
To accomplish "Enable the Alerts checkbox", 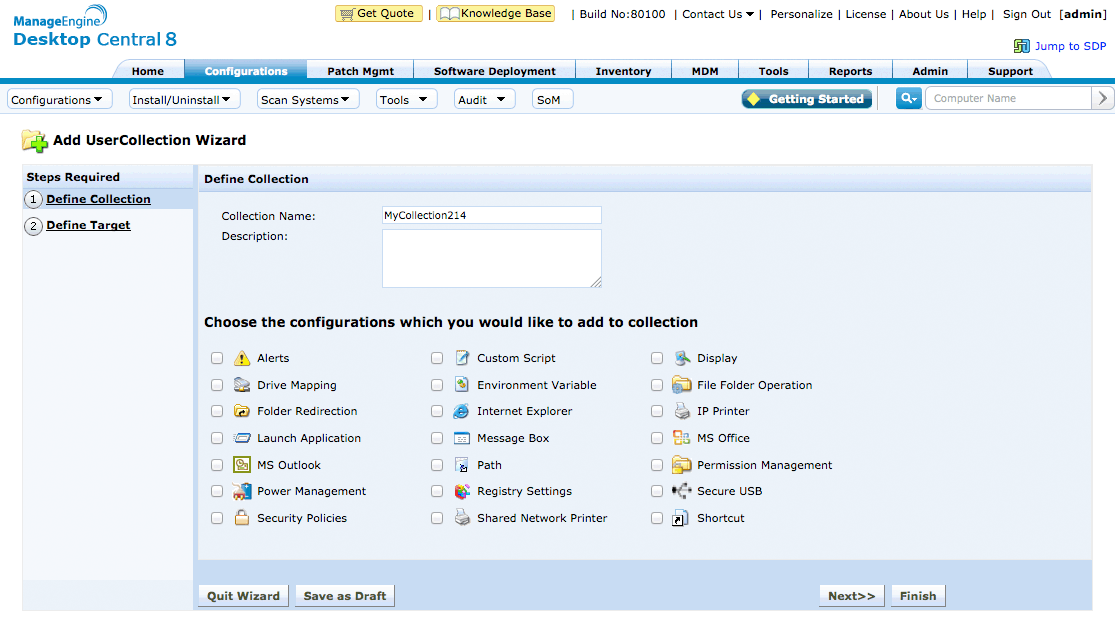I will pos(217,358).
